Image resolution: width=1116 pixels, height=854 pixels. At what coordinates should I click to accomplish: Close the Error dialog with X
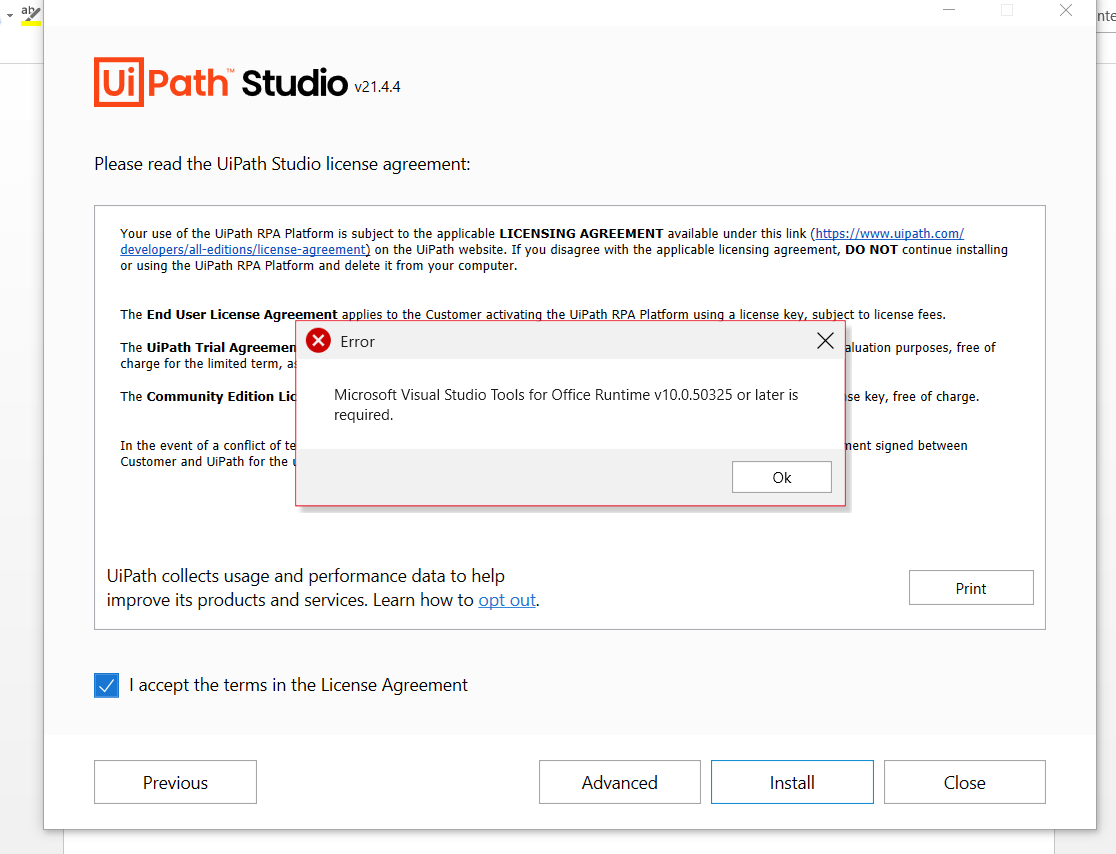click(x=825, y=341)
